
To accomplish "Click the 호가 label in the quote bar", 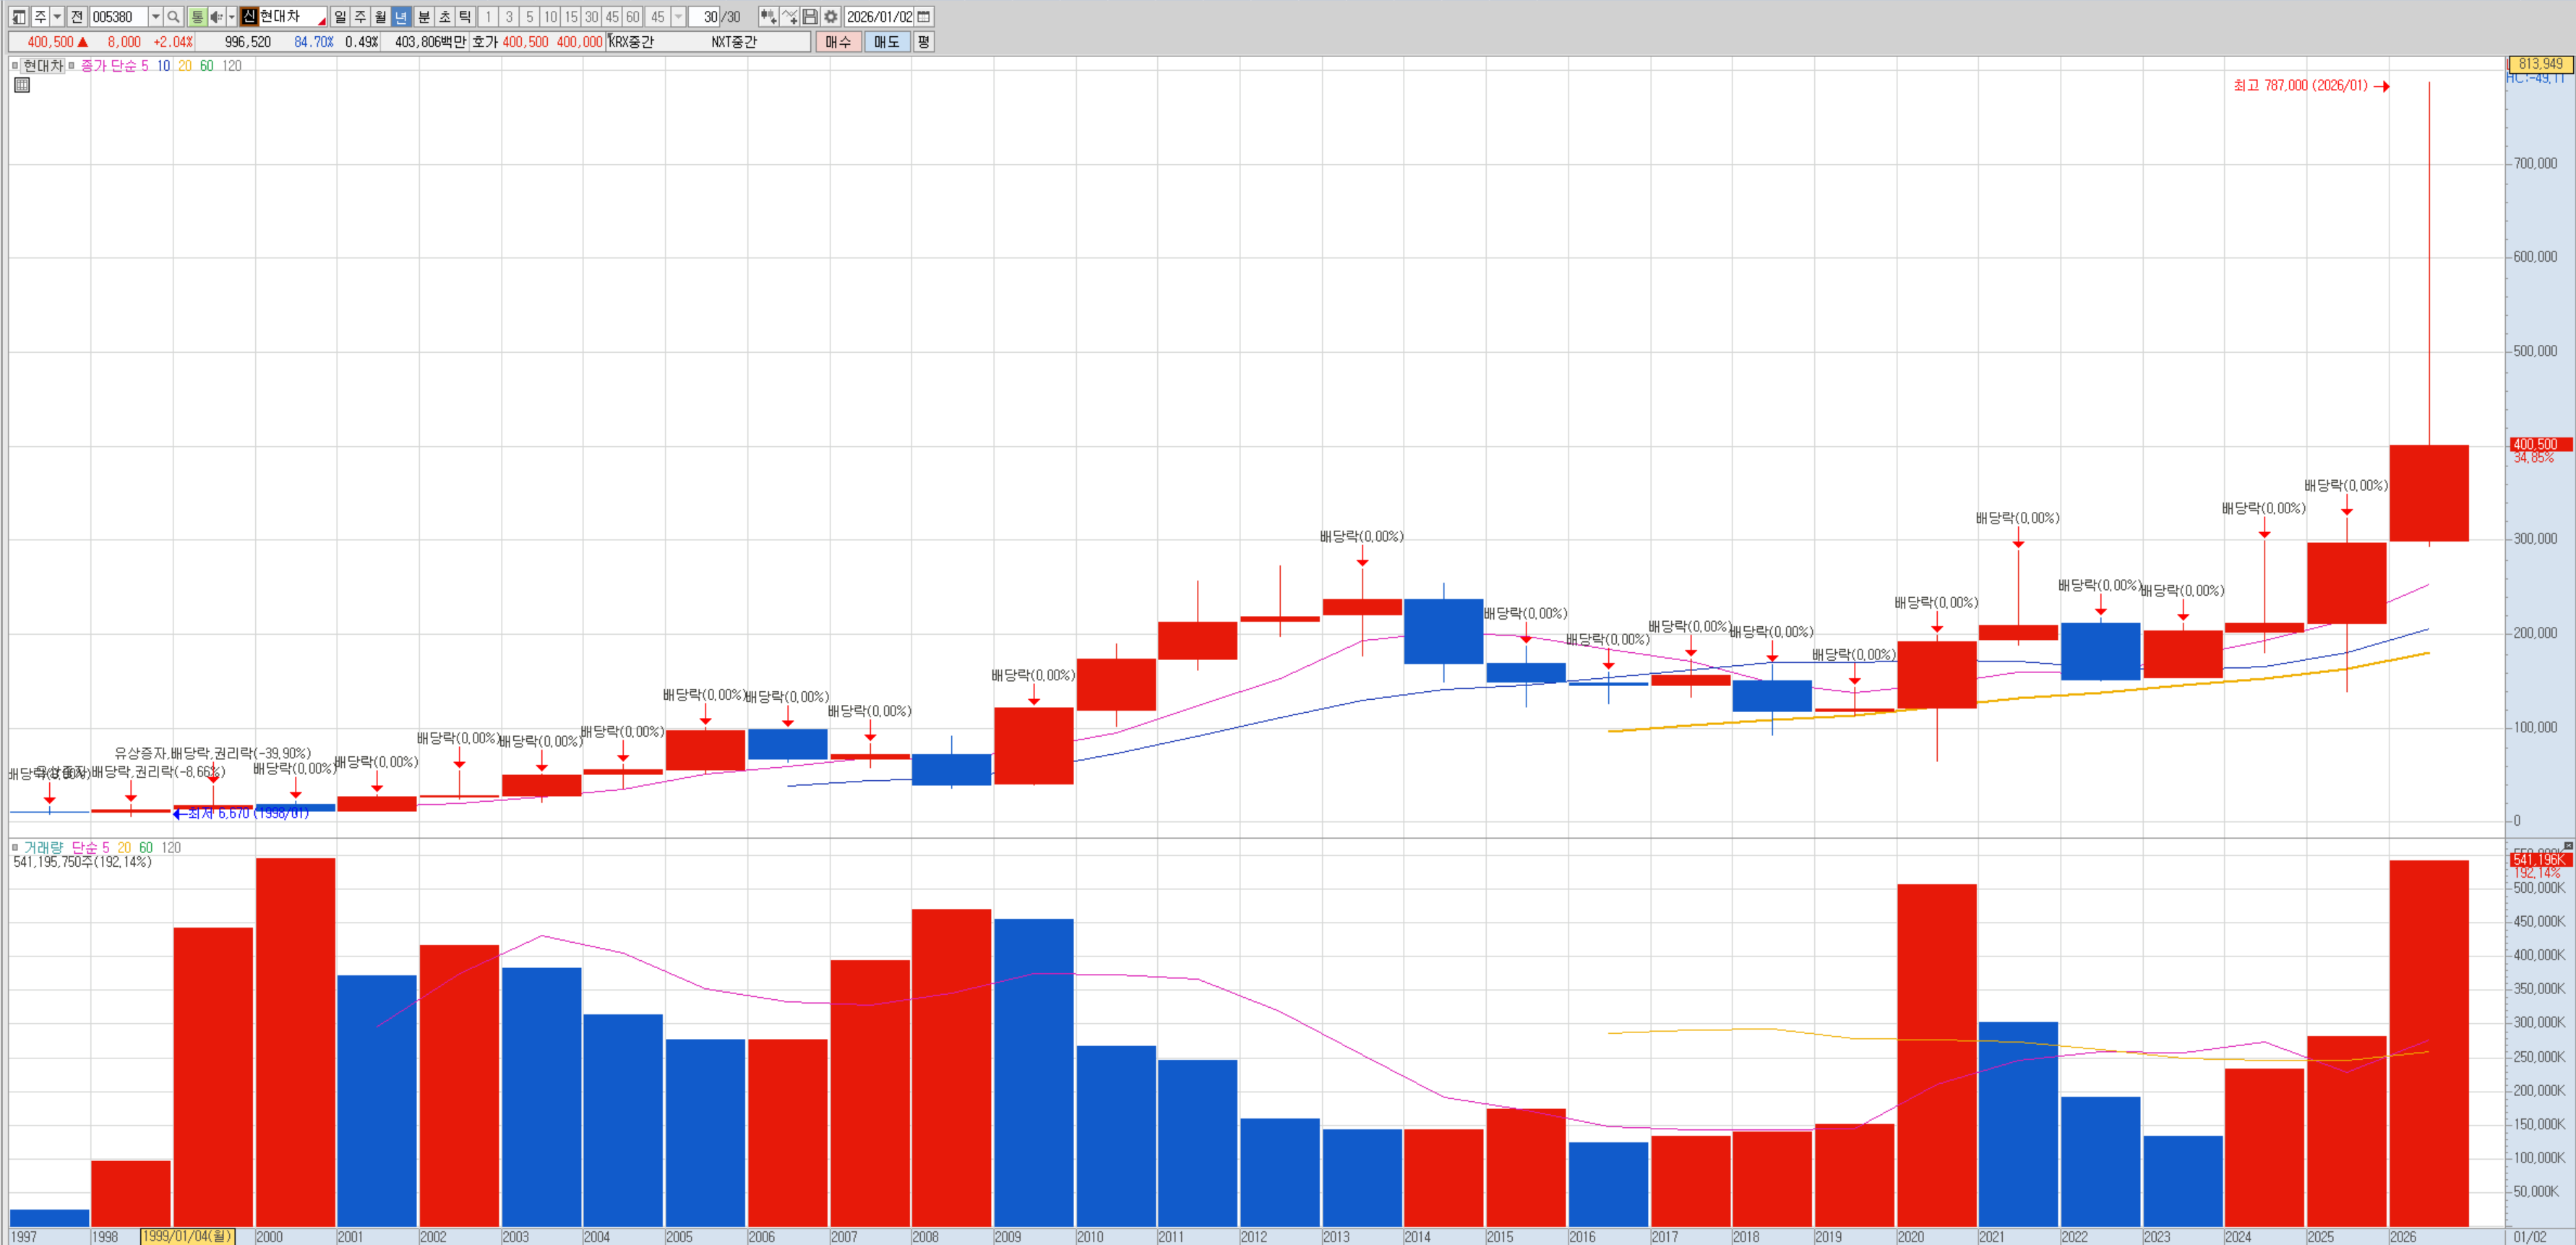I will tap(485, 42).
